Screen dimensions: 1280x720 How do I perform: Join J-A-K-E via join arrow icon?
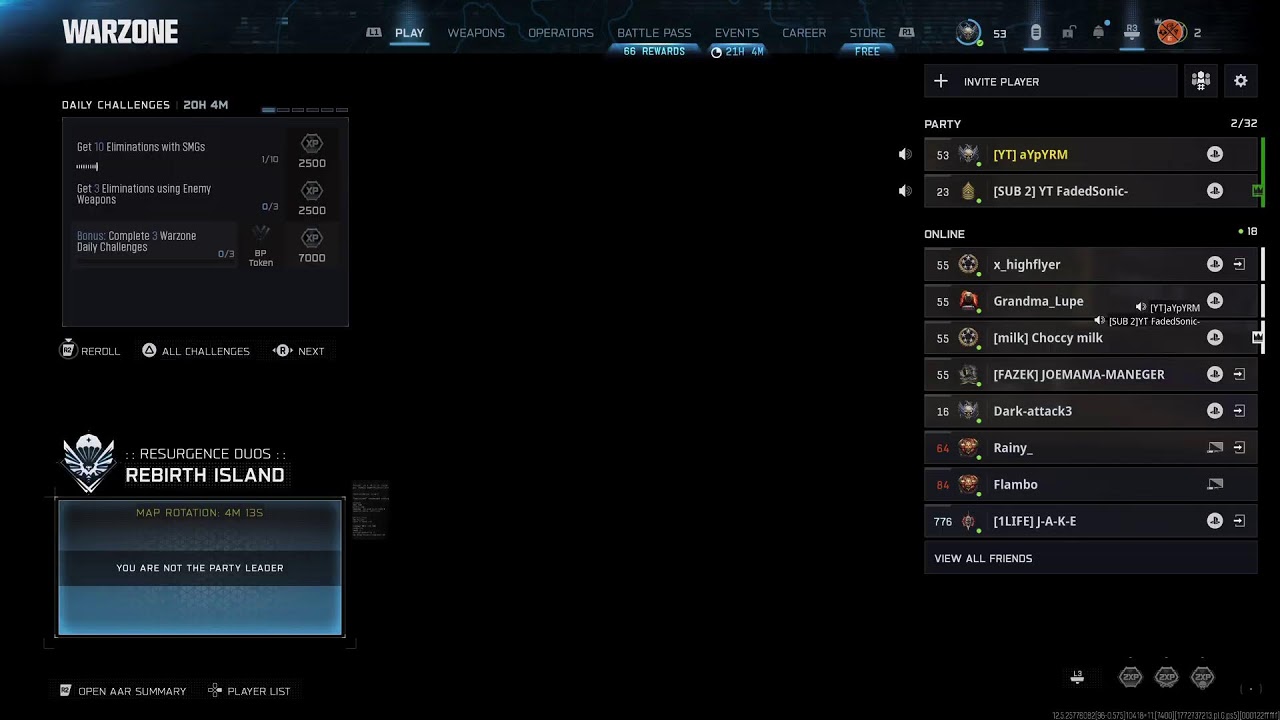pos(1239,521)
